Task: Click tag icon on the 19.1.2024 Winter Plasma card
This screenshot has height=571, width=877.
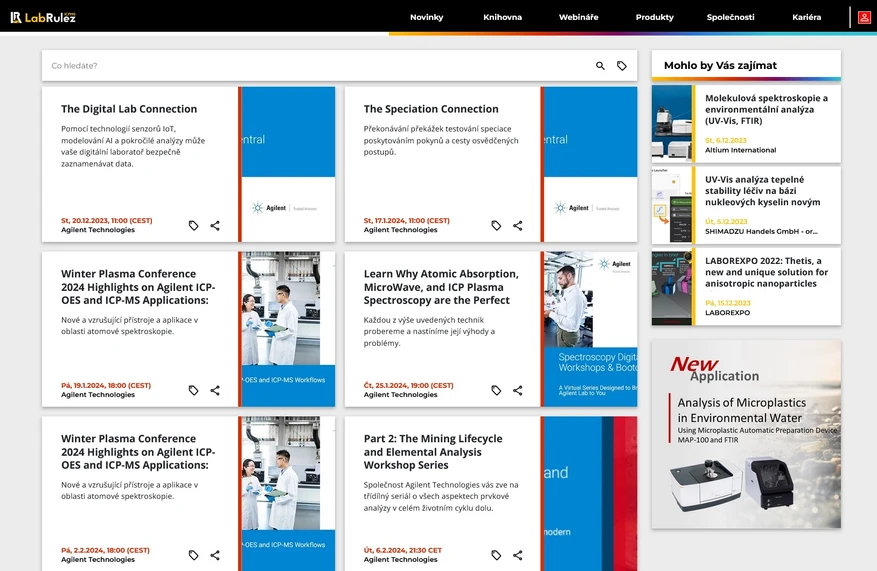Action: [x=194, y=390]
